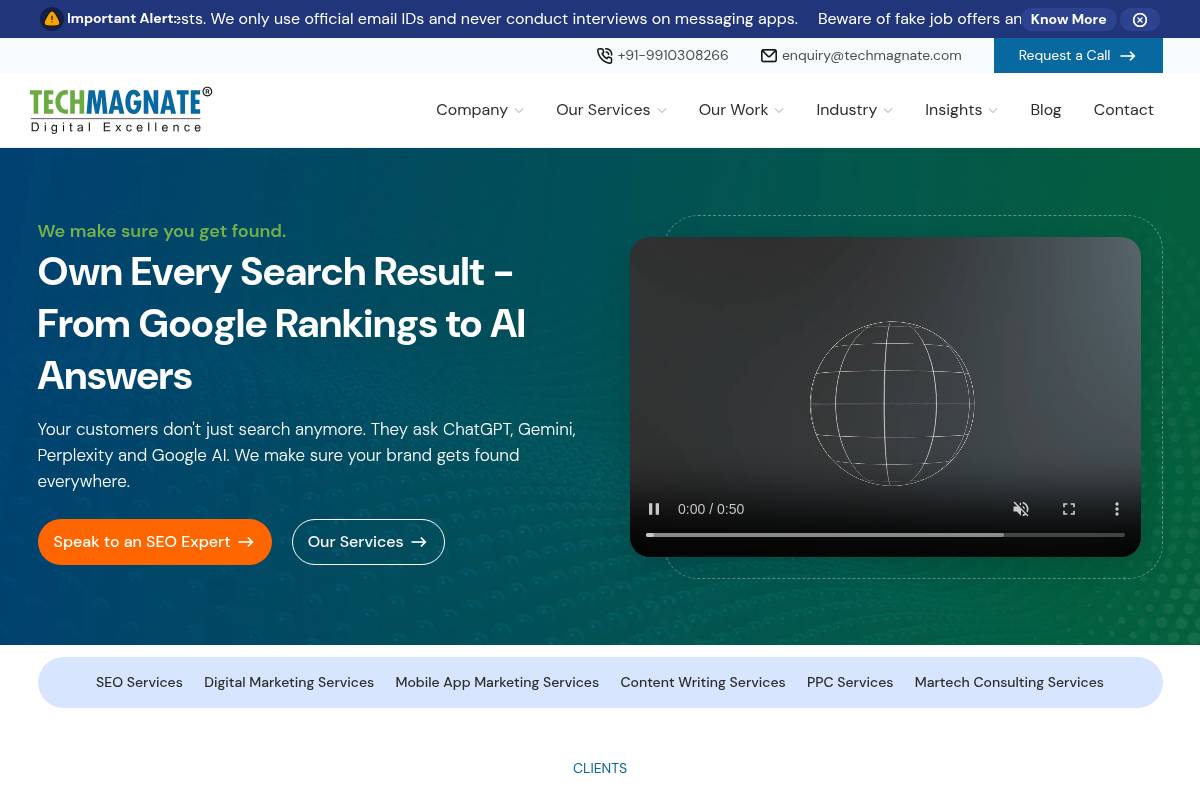
Task: Click the phone icon in top bar
Action: click(x=605, y=56)
